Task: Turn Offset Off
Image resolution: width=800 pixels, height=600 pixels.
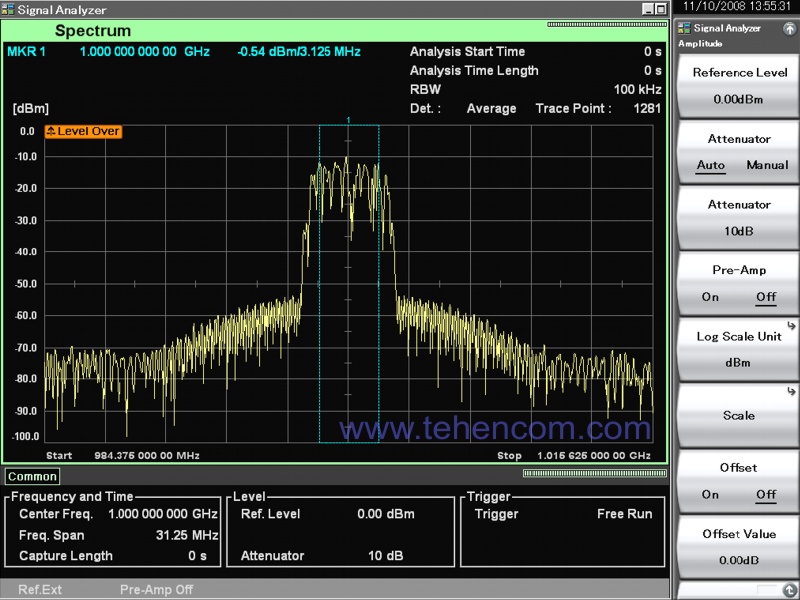Action: click(766, 494)
